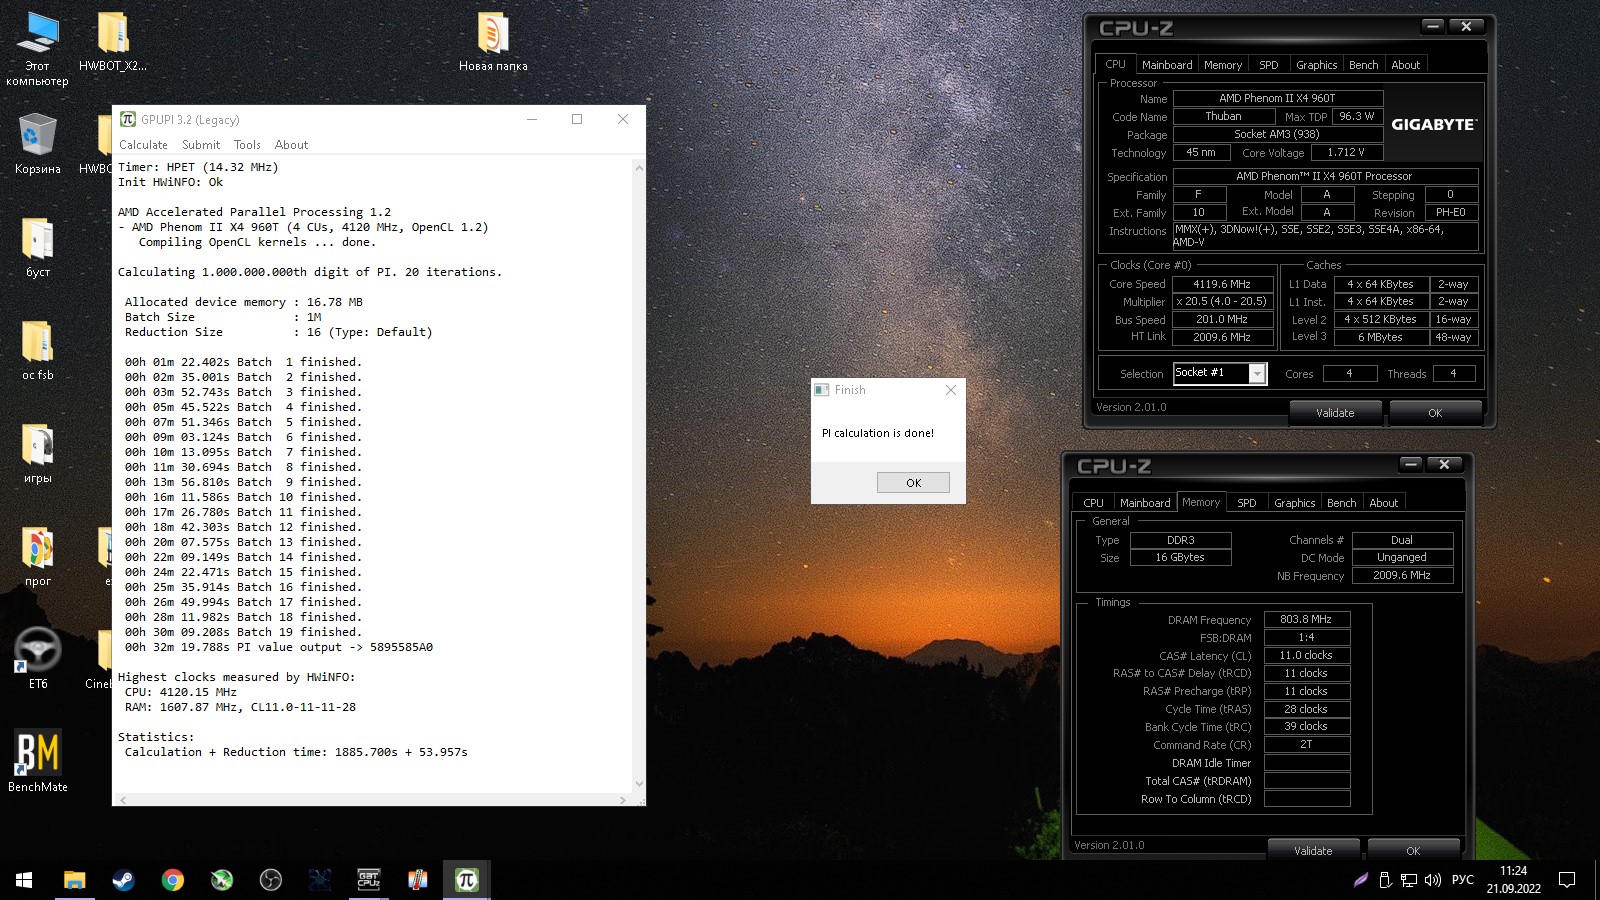
Task: Launch the ET6 shortcut on desktop
Action: pyautogui.click(x=38, y=660)
